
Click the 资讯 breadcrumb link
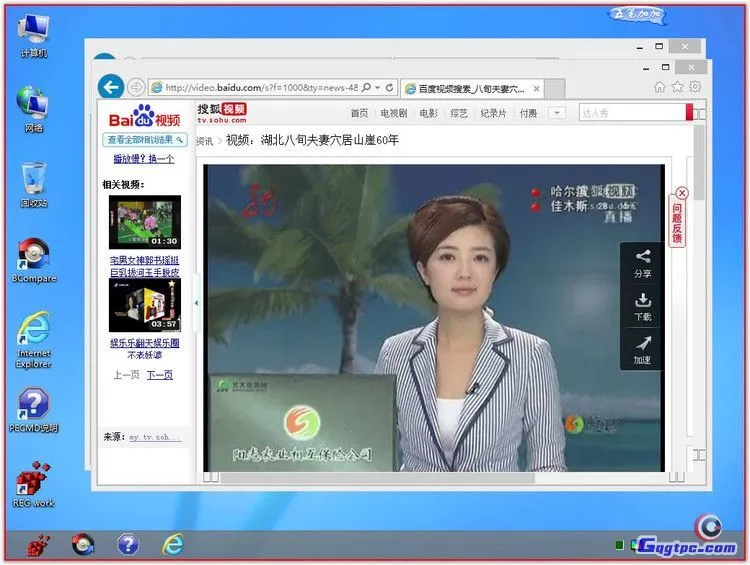click(205, 141)
